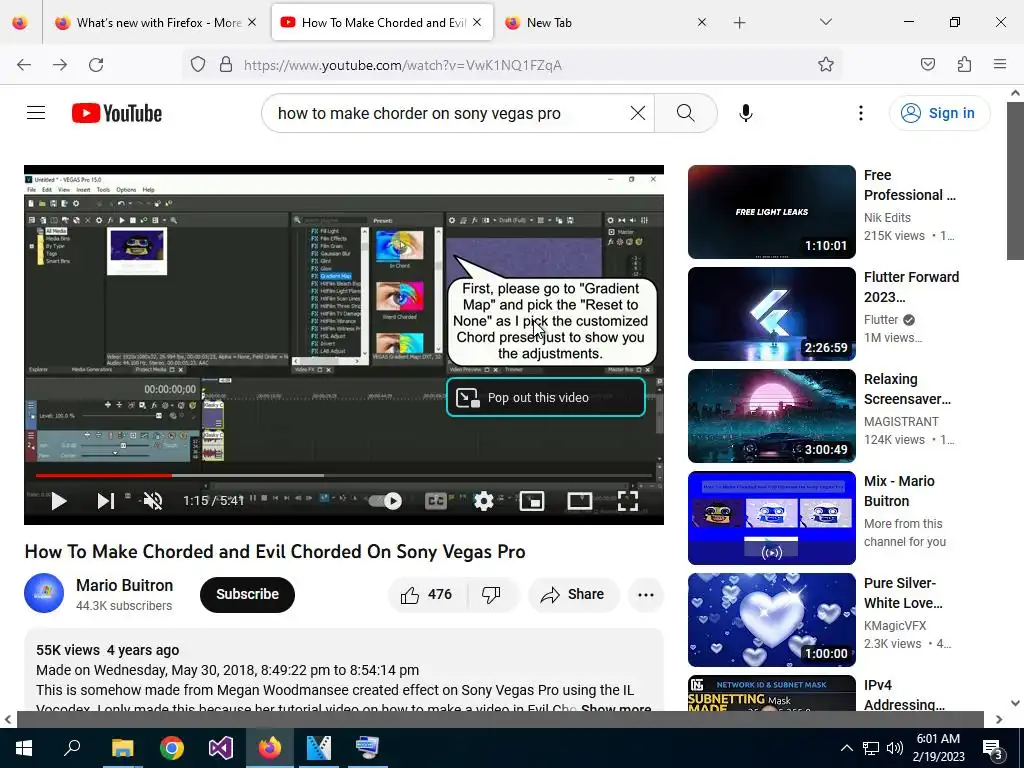
Task: Toggle subtitles with the CC button
Action: pos(436,501)
